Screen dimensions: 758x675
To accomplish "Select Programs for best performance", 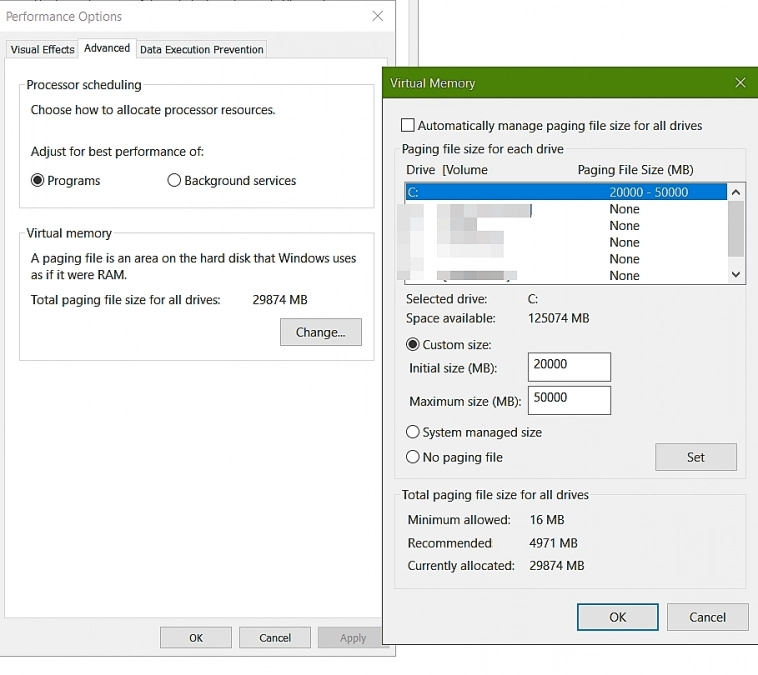I will 38,181.
